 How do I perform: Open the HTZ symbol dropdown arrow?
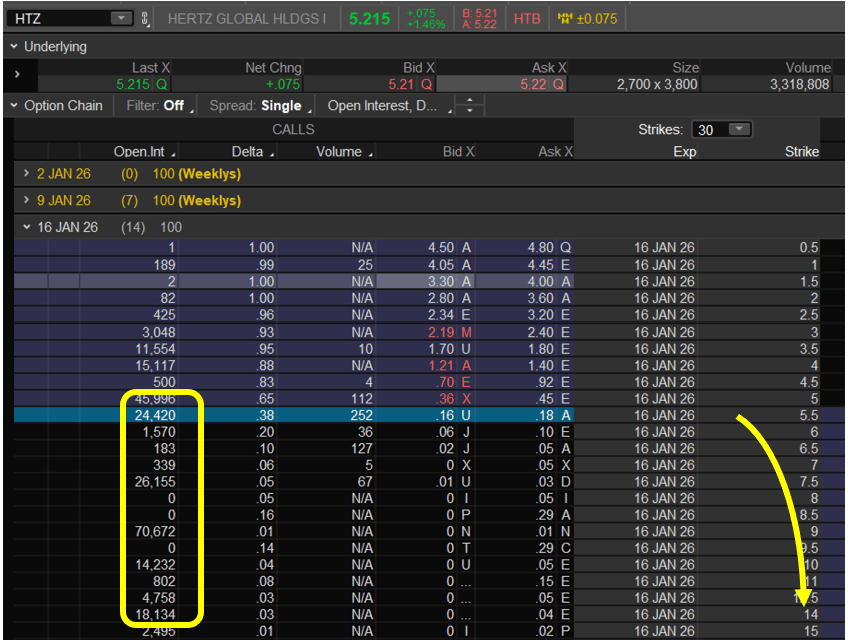coord(121,18)
